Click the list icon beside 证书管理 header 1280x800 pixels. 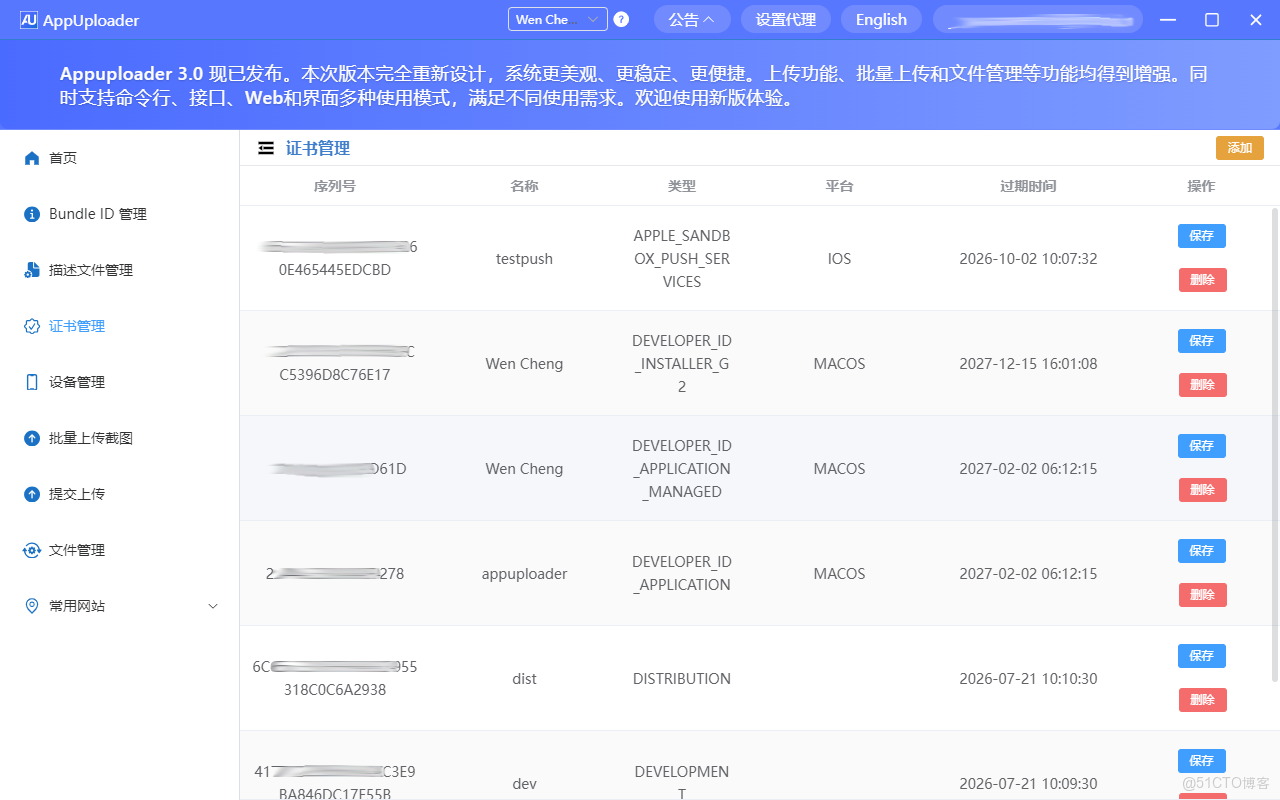point(266,147)
